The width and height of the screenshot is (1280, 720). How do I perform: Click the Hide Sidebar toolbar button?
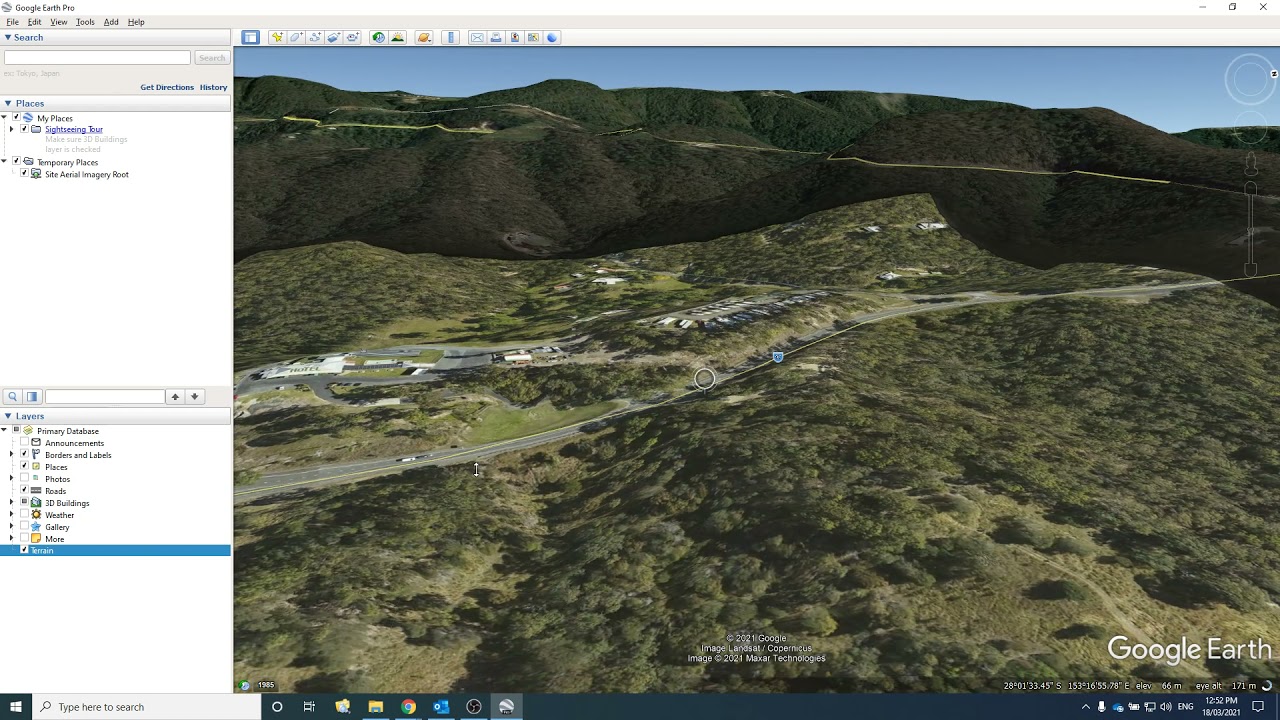click(x=250, y=38)
